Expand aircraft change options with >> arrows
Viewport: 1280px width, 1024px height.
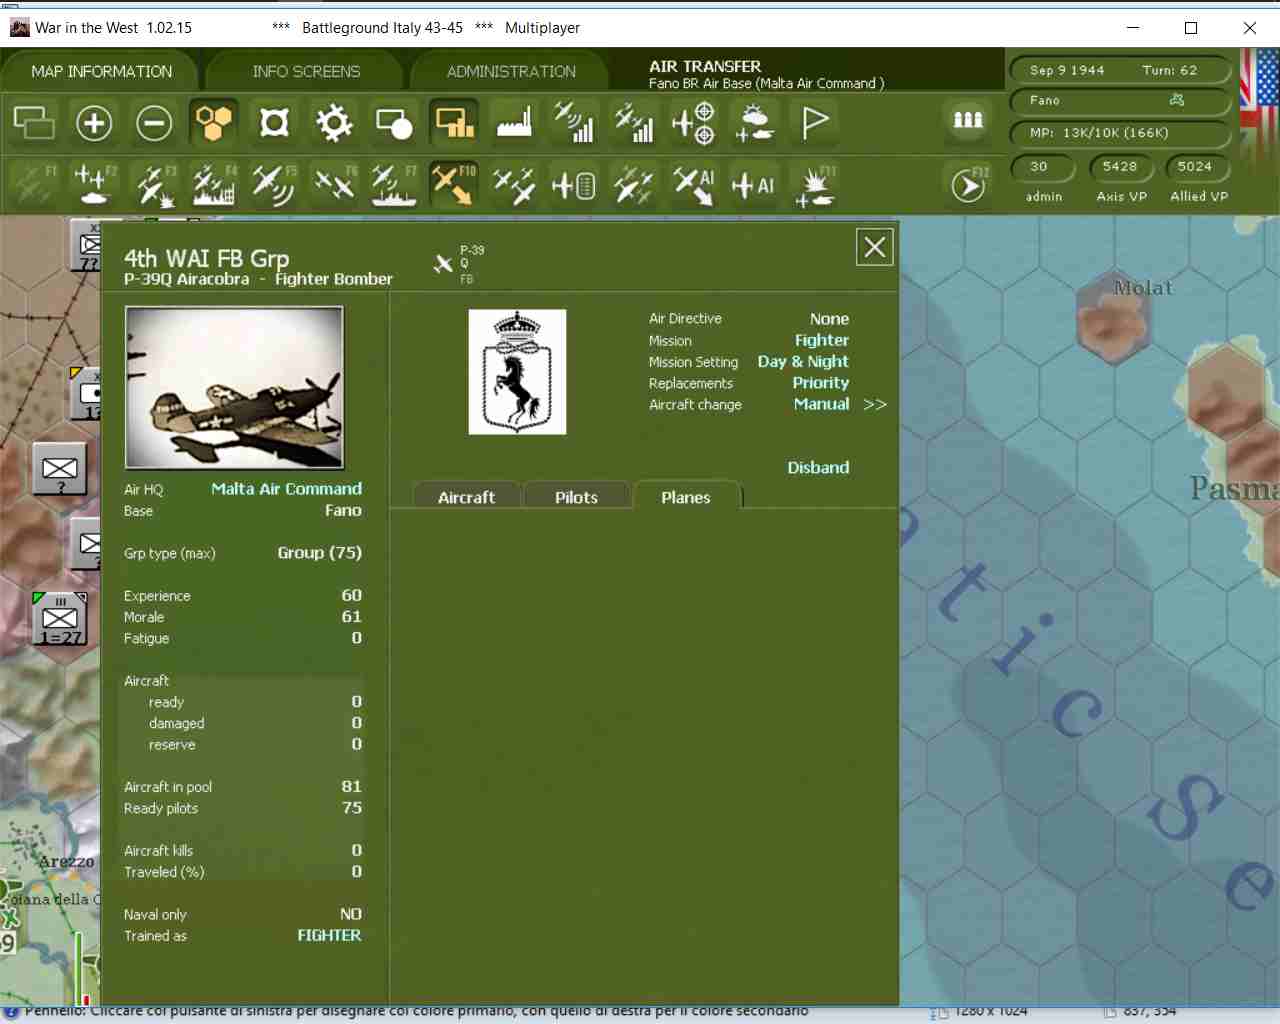click(875, 404)
